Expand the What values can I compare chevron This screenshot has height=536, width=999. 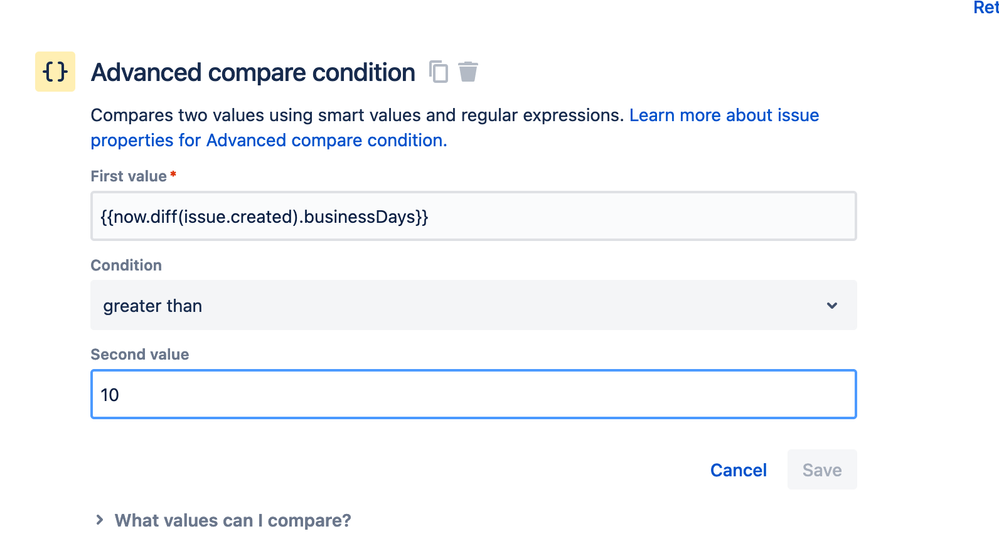tap(100, 520)
